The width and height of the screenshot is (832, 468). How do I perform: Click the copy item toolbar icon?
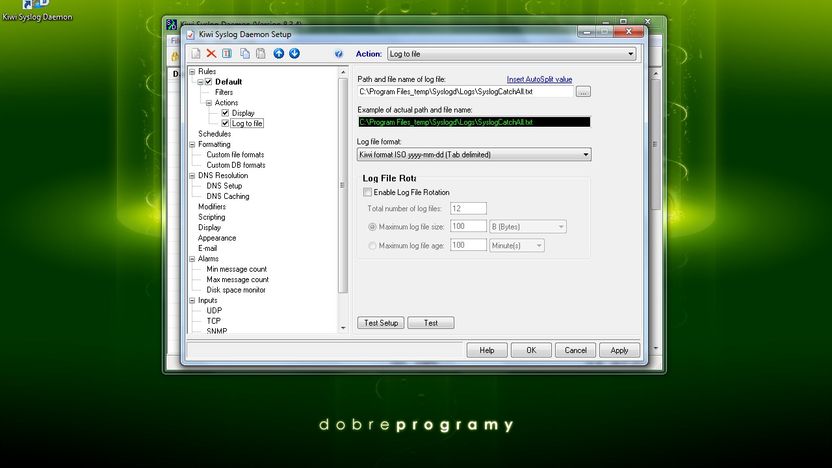[x=245, y=54]
